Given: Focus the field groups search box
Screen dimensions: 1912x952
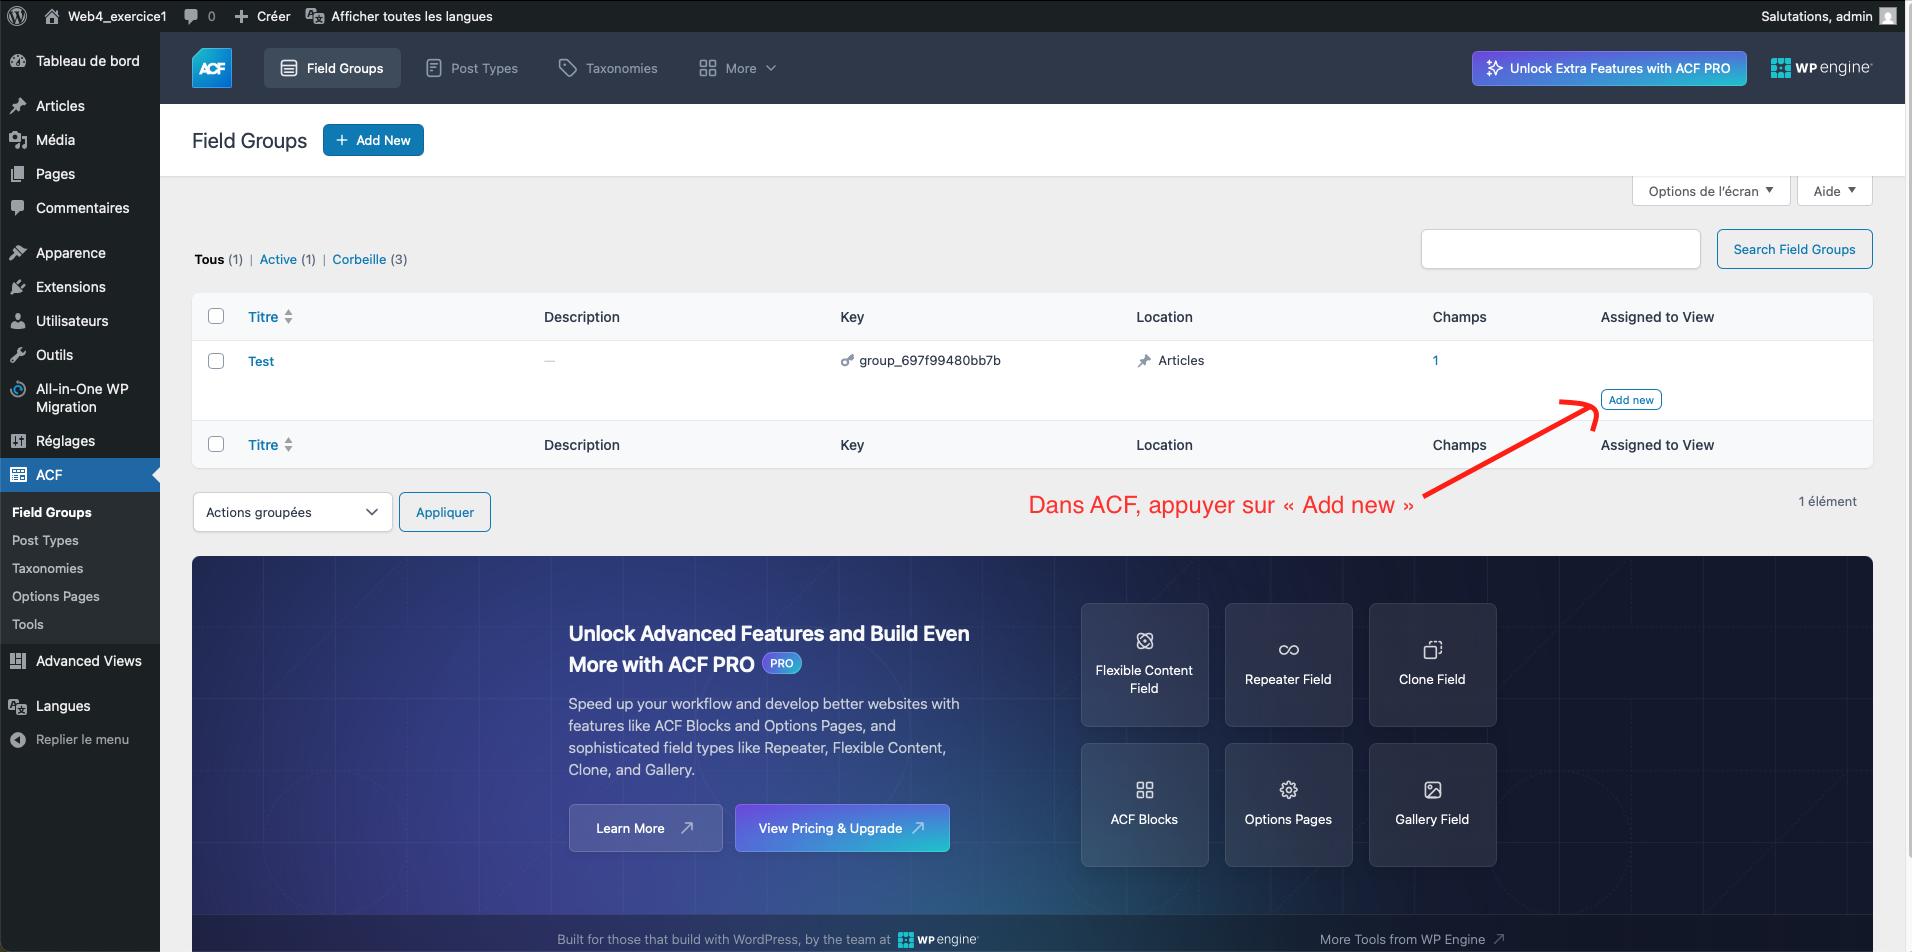Looking at the screenshot, I should (x=1560, y=249).
